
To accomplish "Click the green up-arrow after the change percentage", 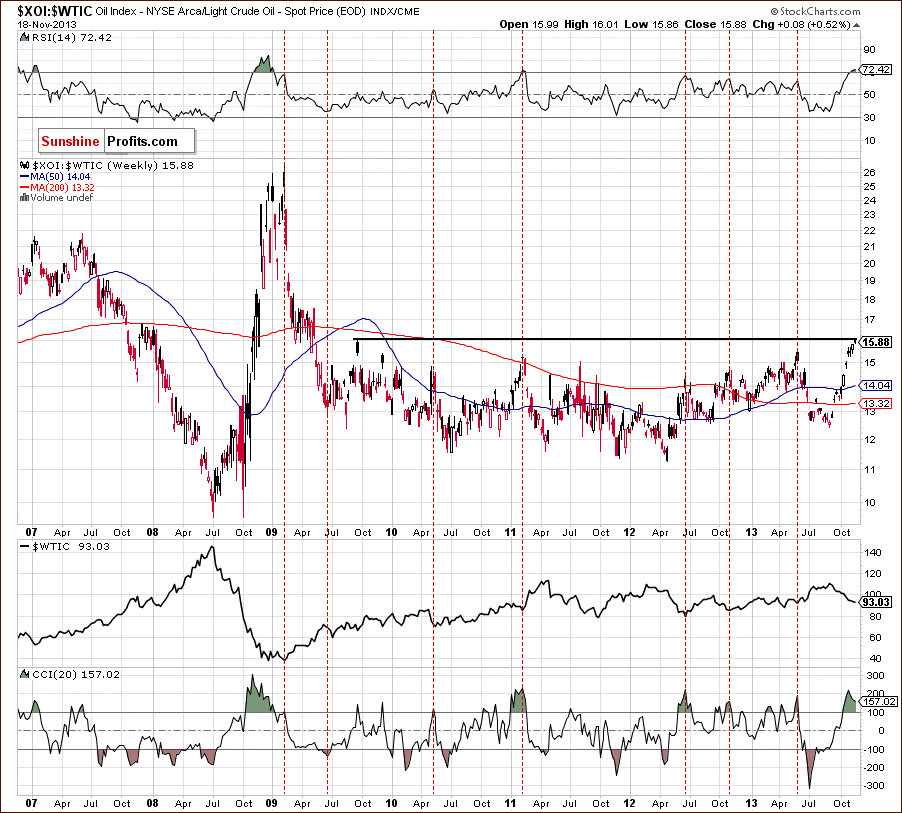I will (857, 25).
